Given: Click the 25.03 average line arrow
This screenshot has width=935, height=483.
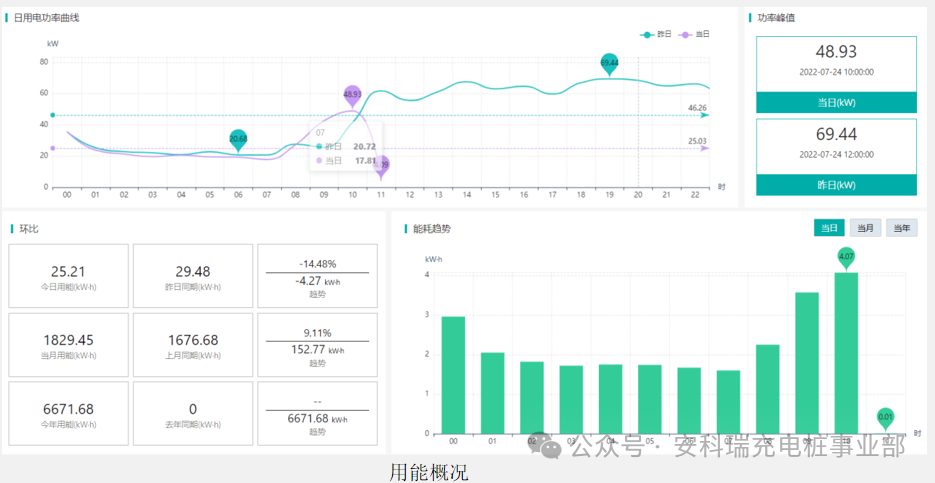Looking at the screenshot, I should click(x=704, y=148).
